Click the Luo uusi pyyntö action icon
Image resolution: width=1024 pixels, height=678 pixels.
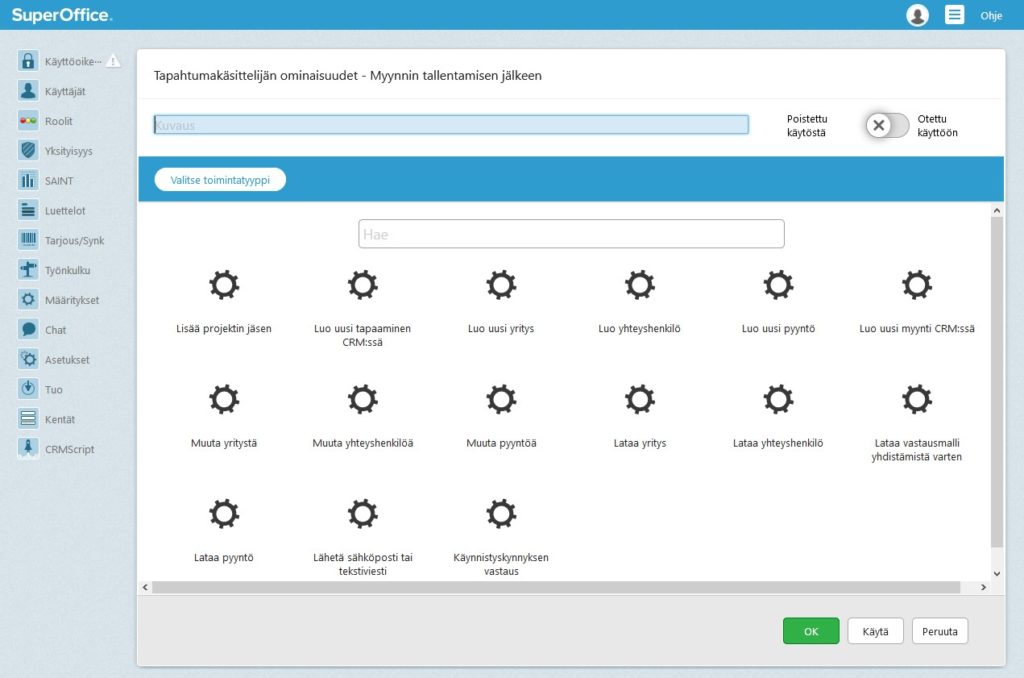click(778, 286)
